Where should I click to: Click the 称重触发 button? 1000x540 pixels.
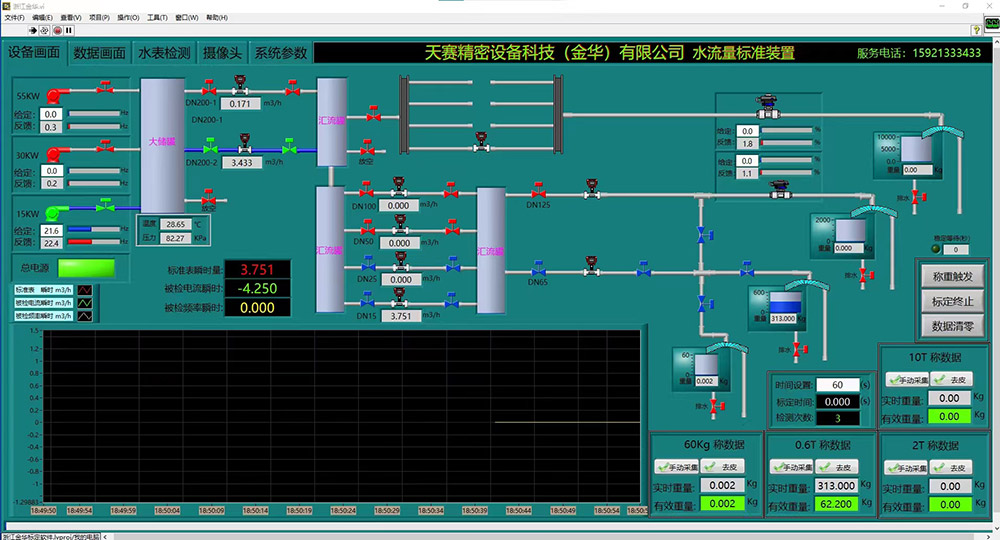coord(952,275)
